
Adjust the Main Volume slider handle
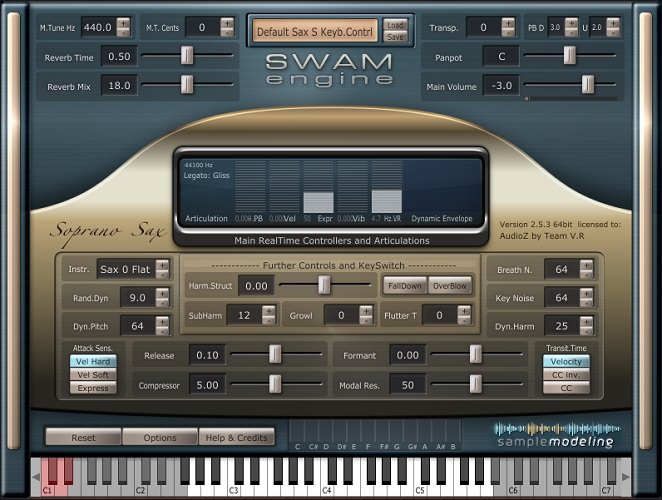click(x=588, y=84)
